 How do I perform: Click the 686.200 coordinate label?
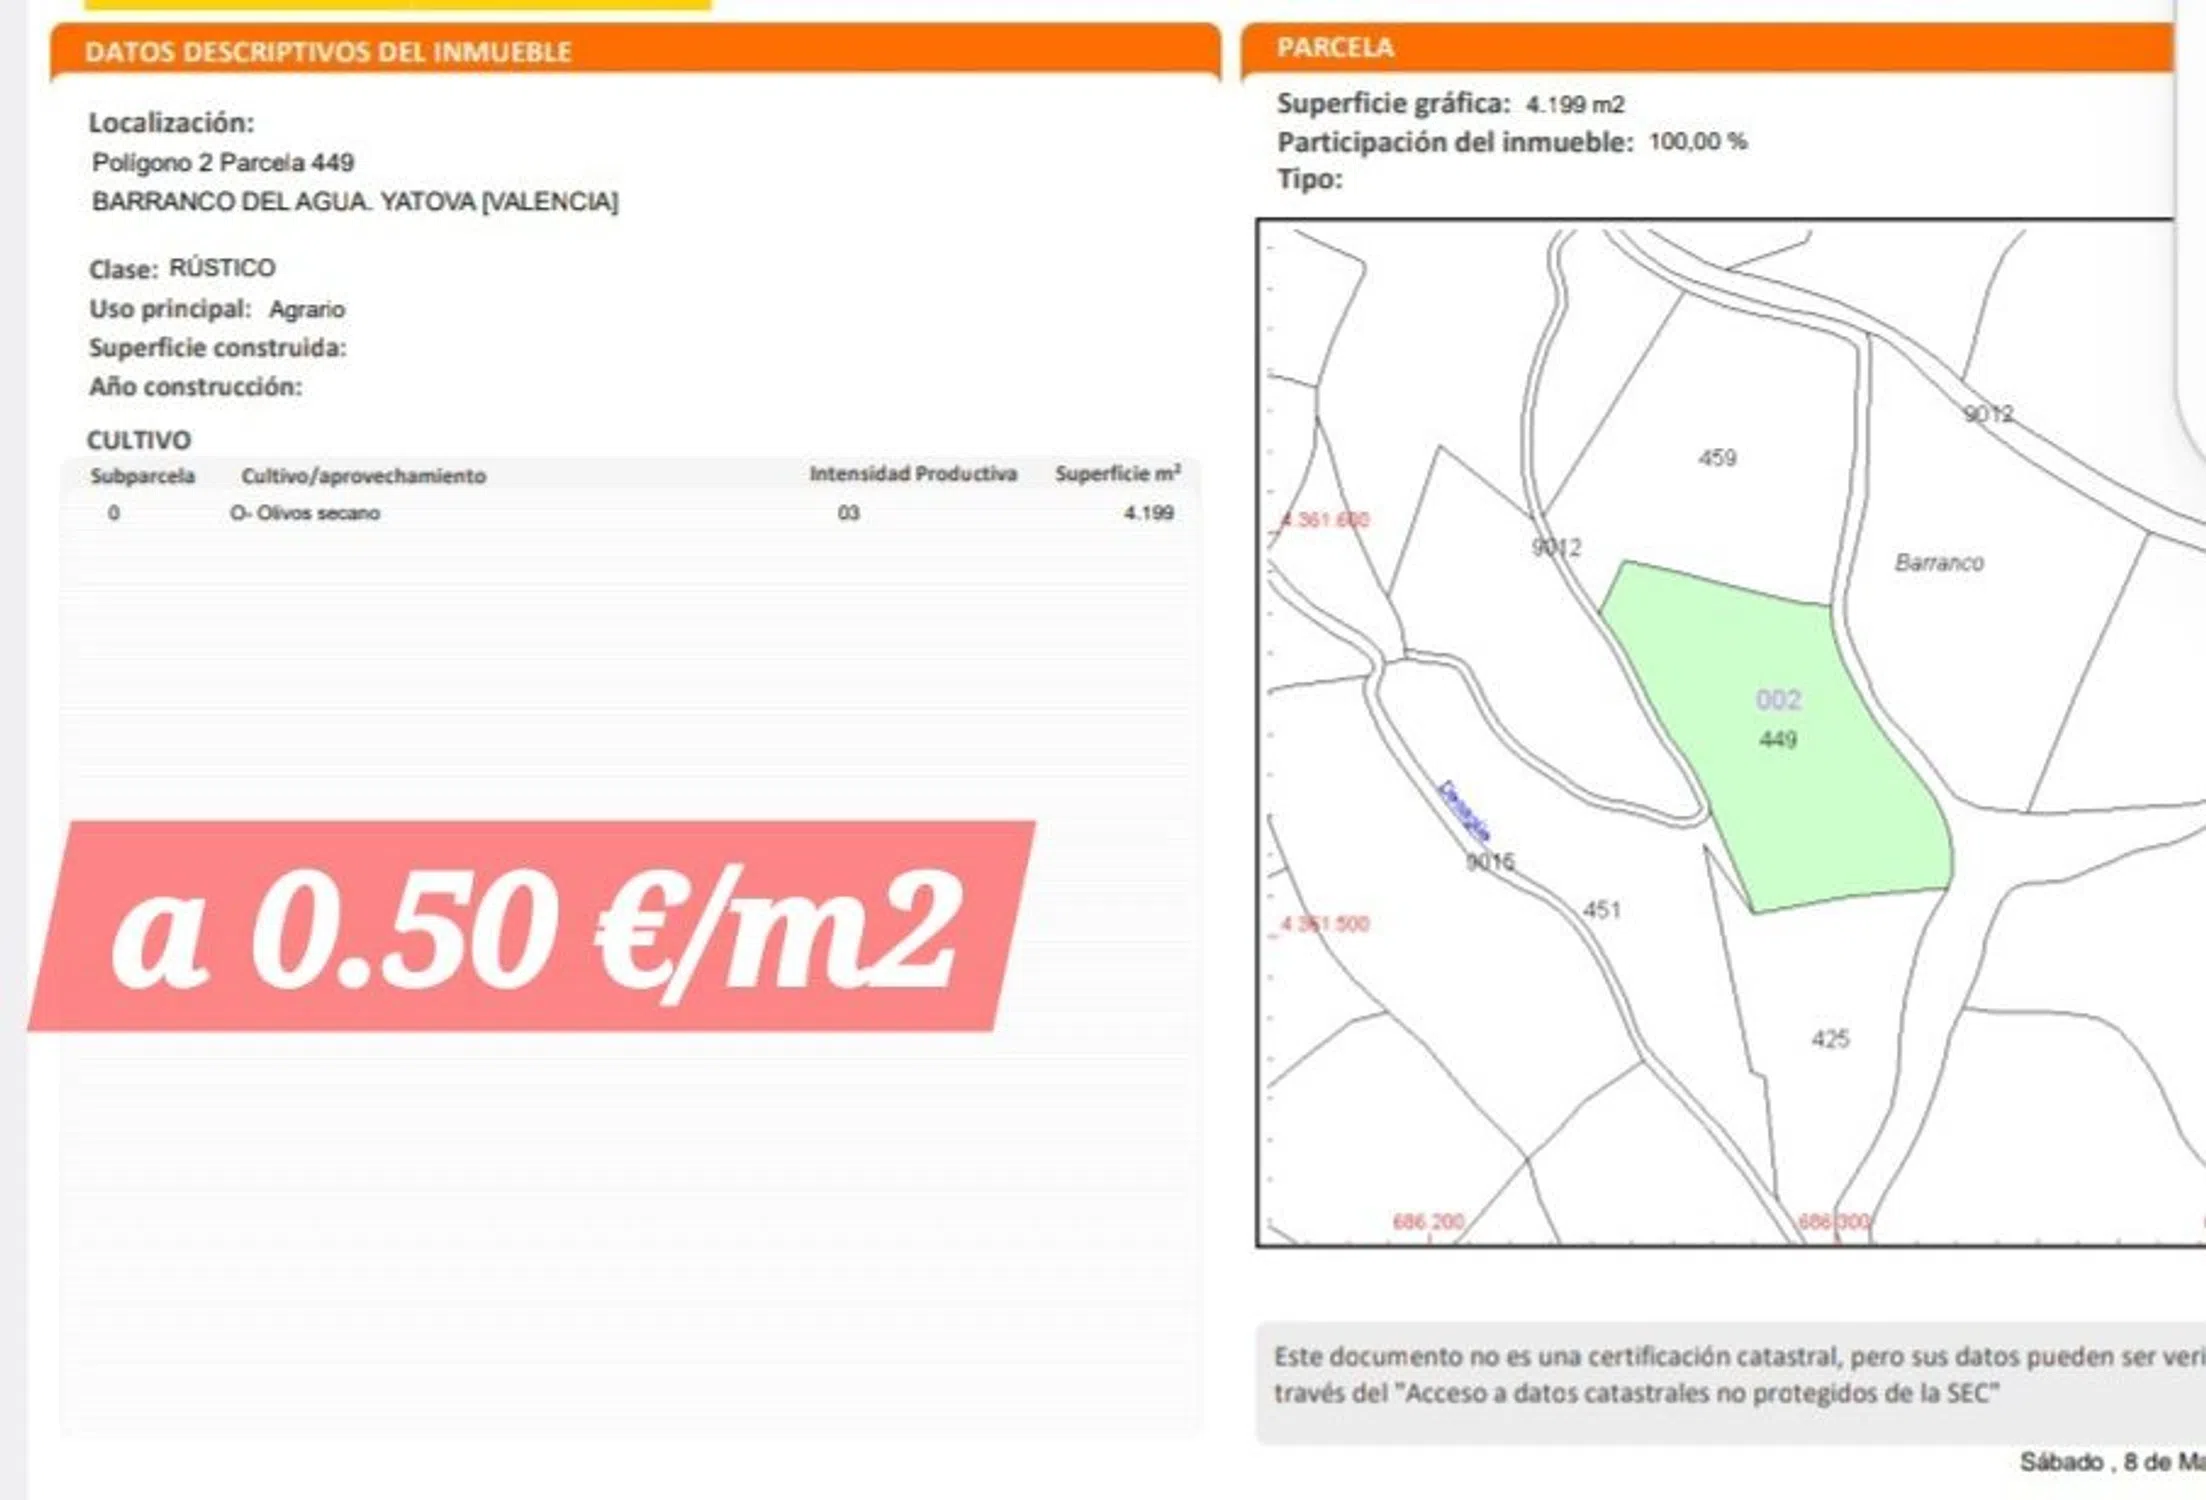(x=1427, y=1221)
